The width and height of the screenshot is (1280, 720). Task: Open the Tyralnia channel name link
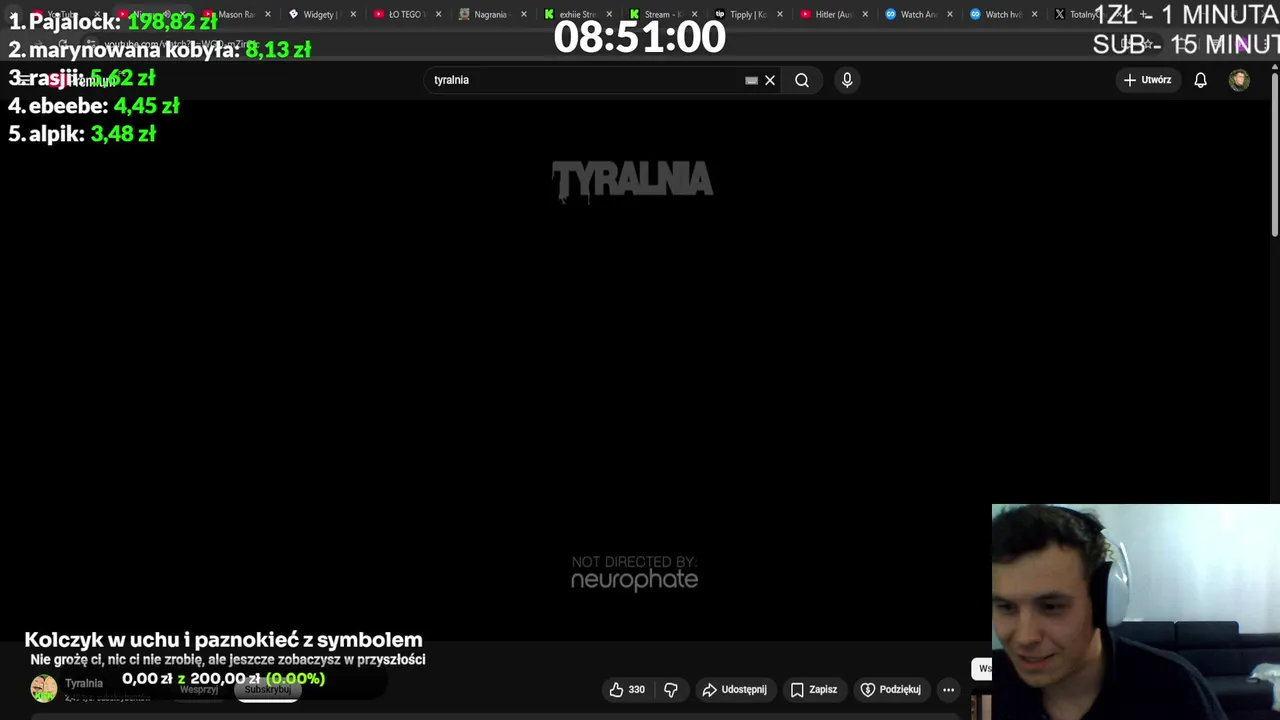click(84, 683)
